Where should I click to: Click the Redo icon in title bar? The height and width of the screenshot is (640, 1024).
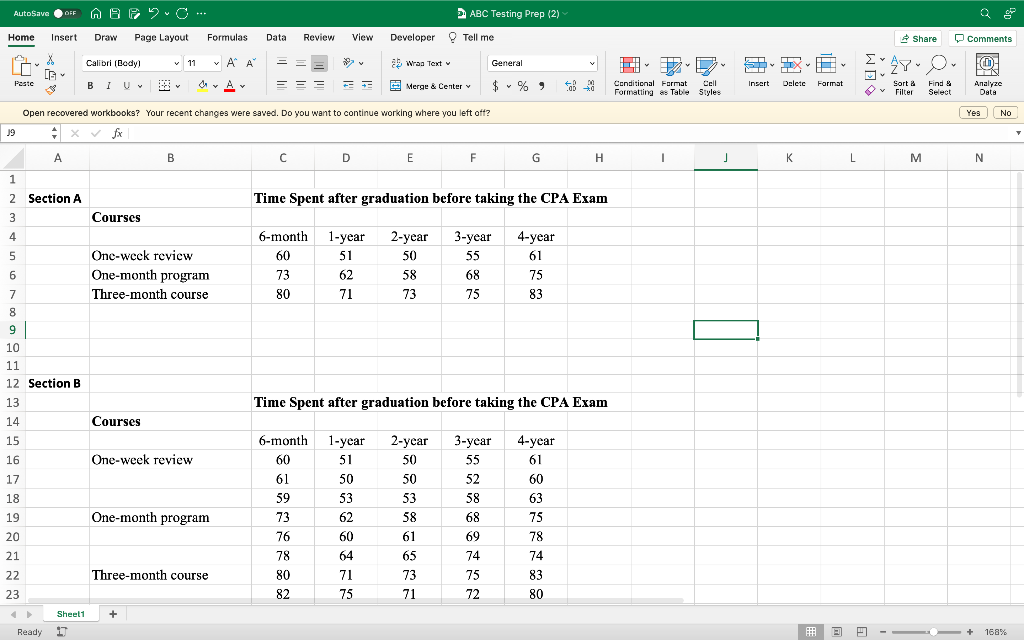[182, 13]
